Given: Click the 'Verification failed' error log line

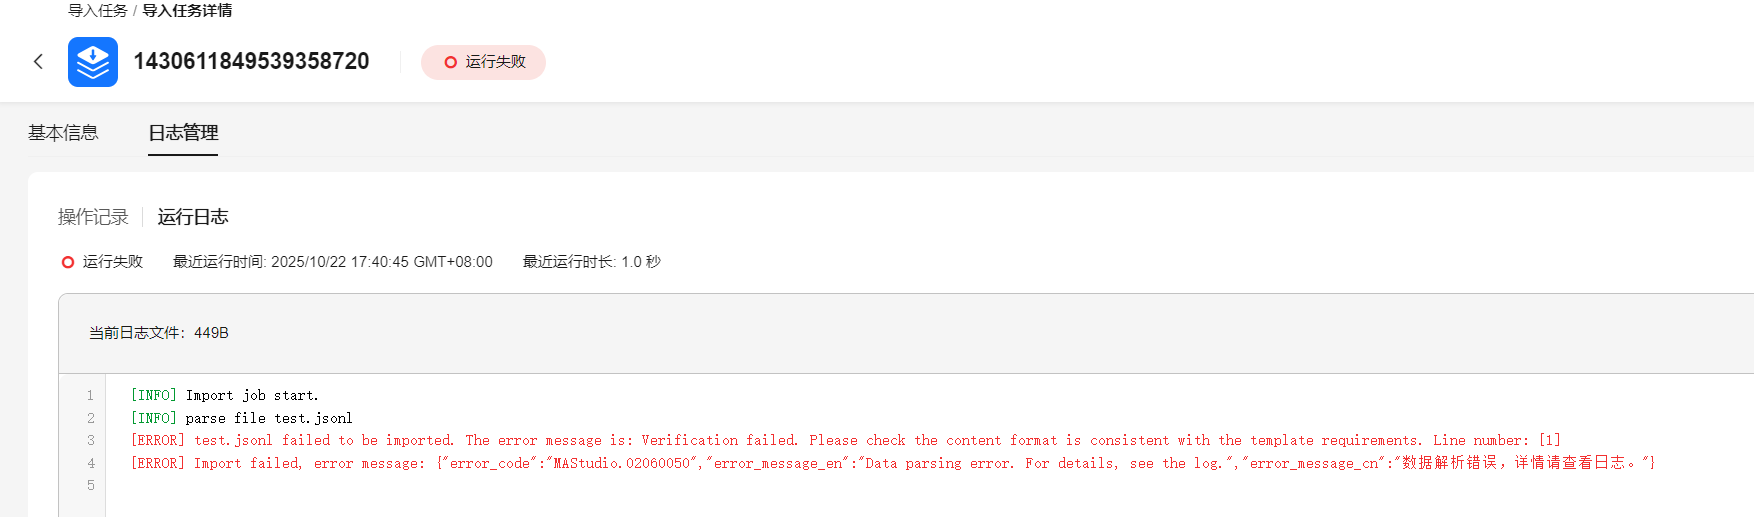Looking at the screenshot, I should click(845, 441).
